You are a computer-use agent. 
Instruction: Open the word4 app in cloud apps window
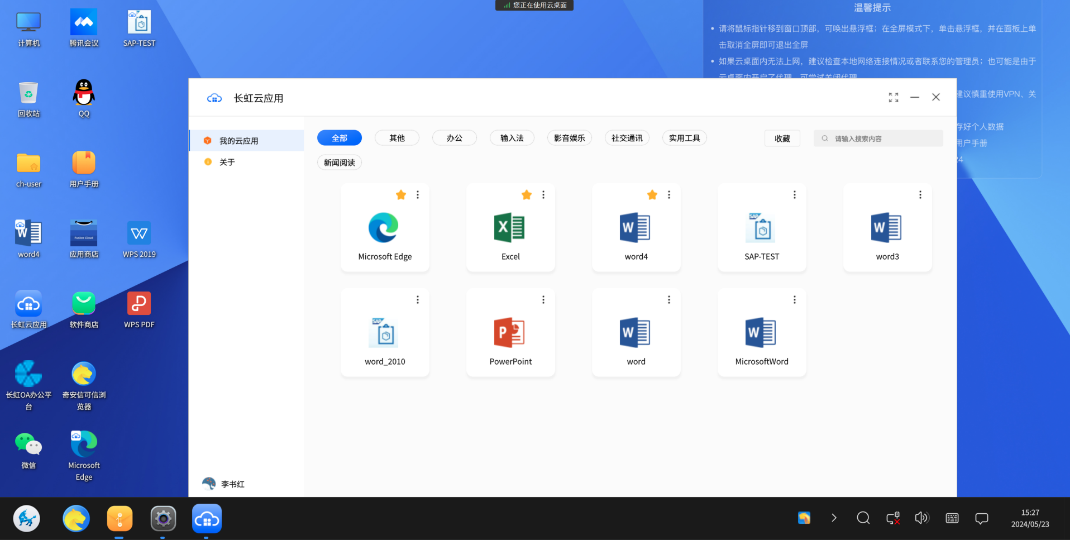click(x=636, y=227)
